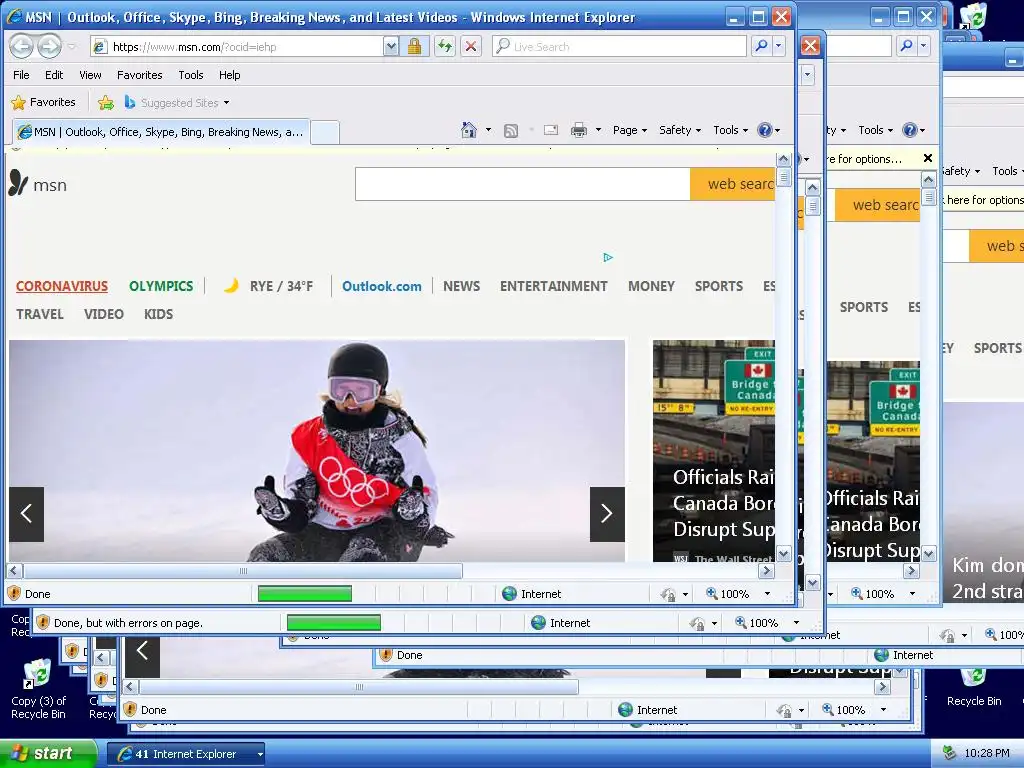Click the search magnifier in the second window

click(x=906, y=46)
